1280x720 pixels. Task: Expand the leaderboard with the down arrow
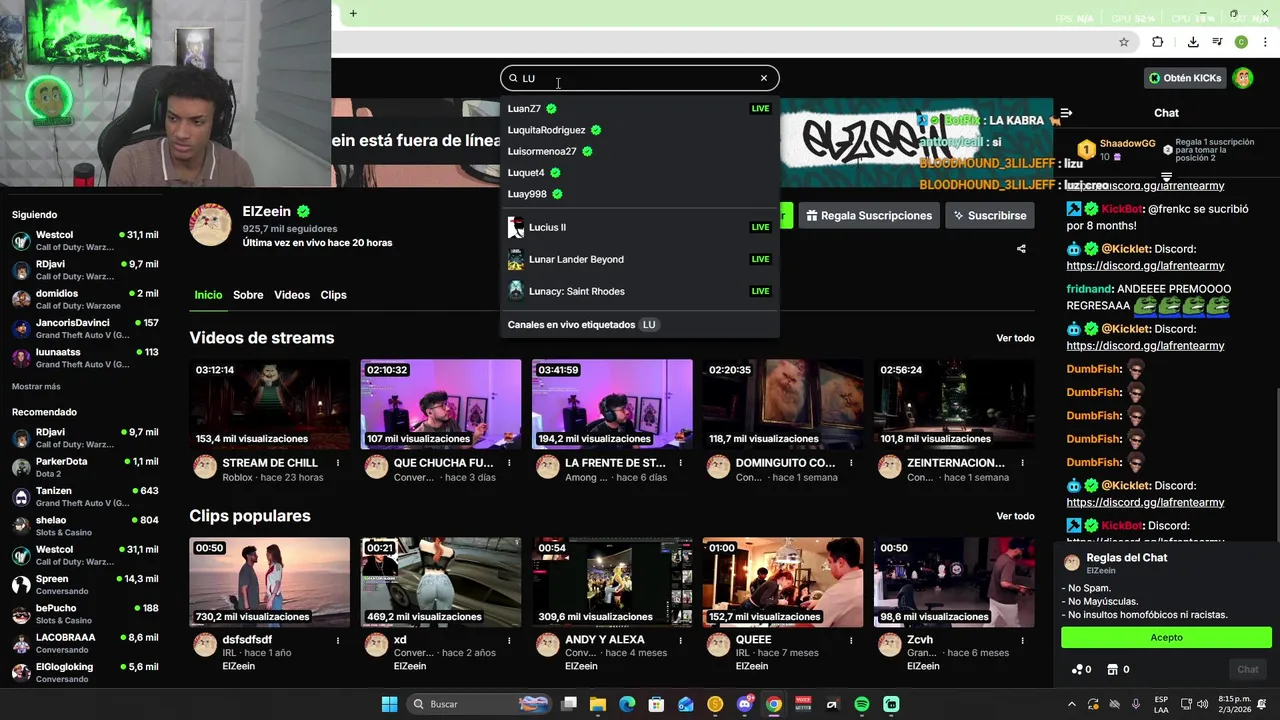click(x=1166, y=177)
